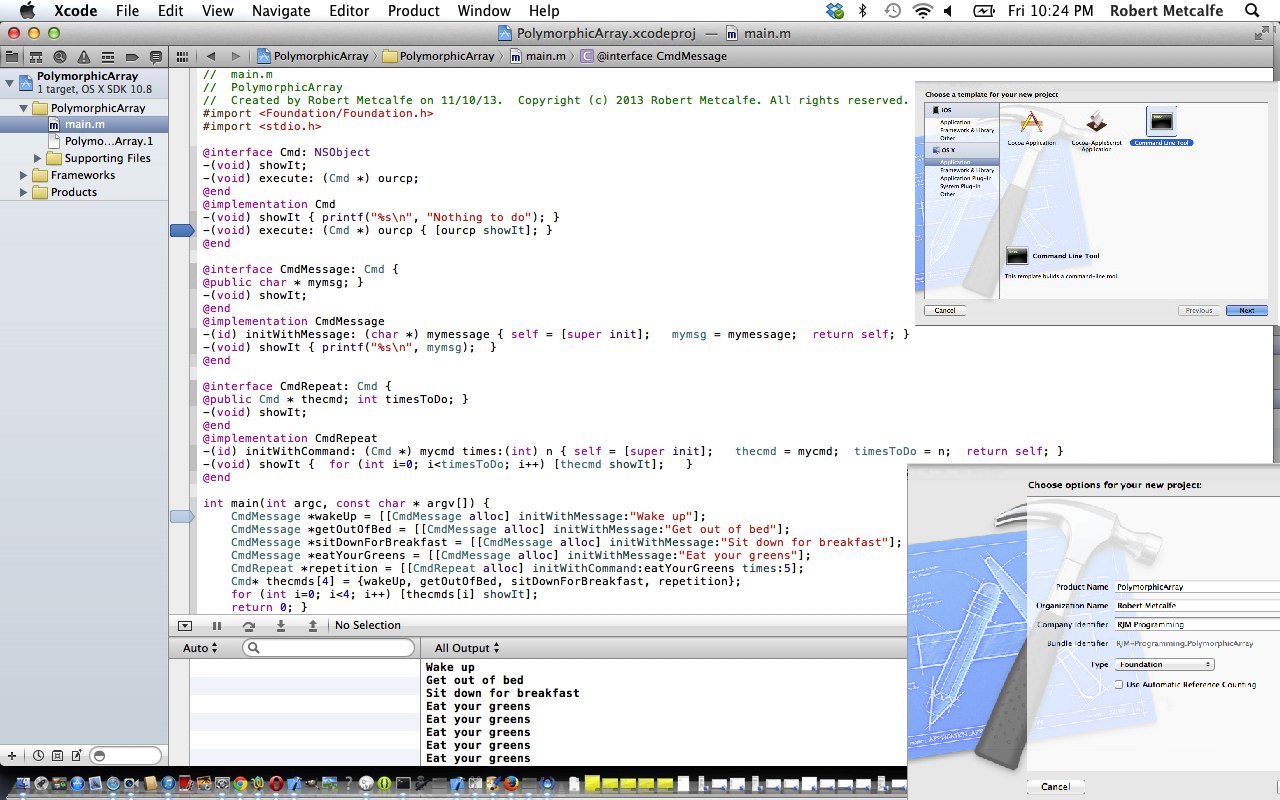1280x800 pixels.
Task: Select main.m in the project navigator
Action: coord(84,124)
